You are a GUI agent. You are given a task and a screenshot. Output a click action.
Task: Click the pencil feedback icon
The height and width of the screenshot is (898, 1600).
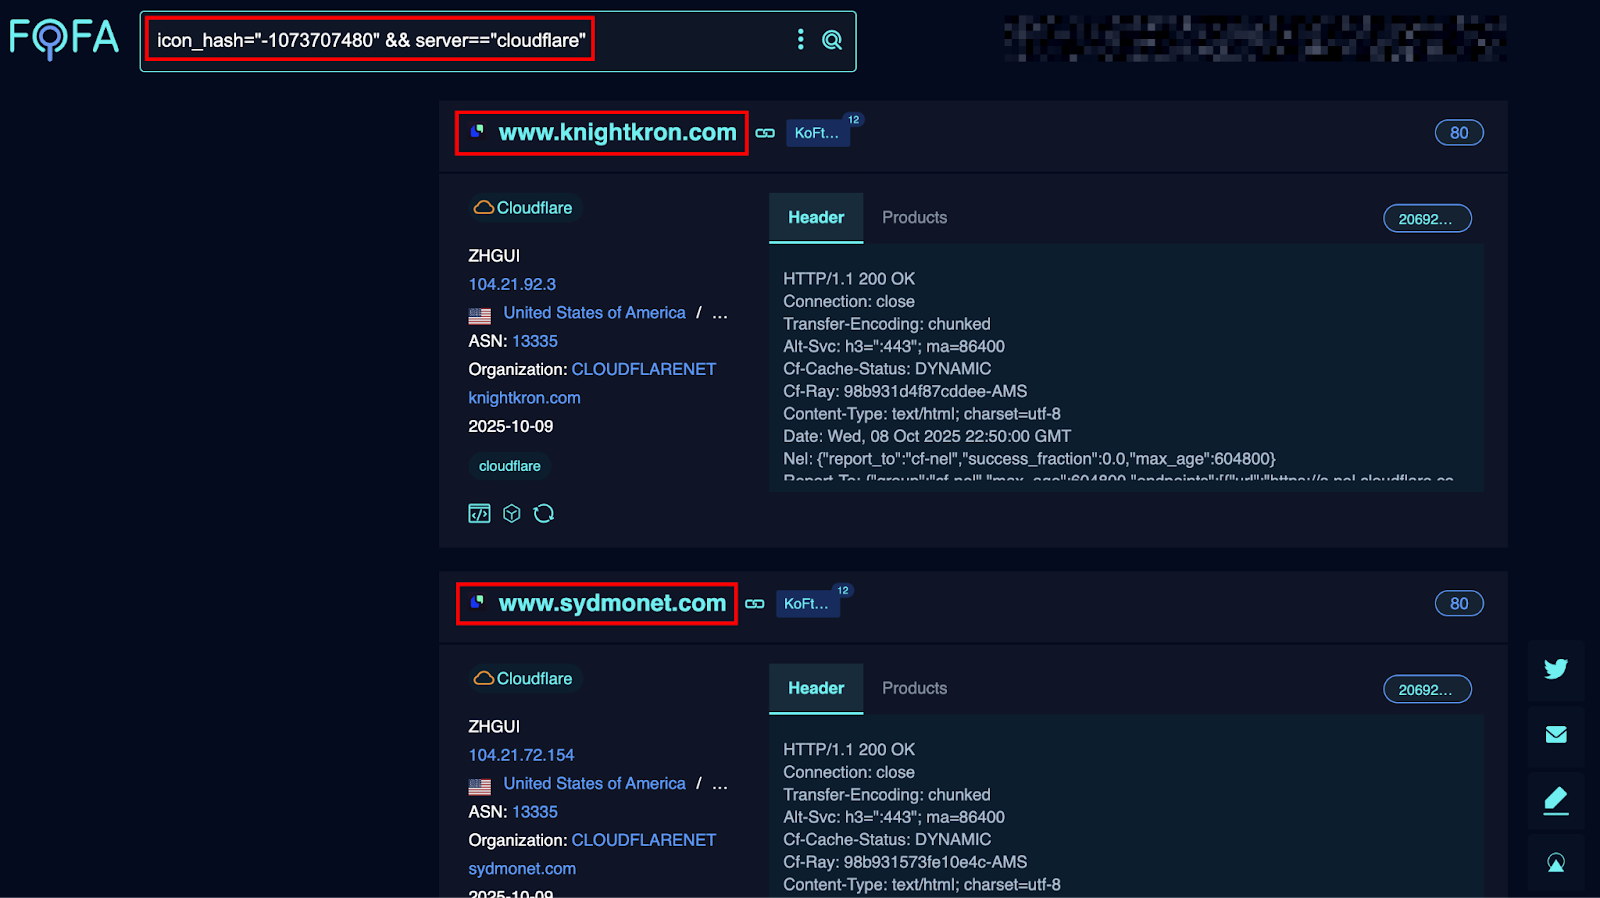pos(1556,801)
